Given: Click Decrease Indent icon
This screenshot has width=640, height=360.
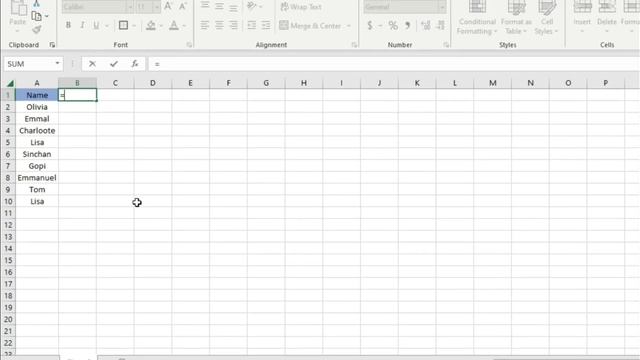Looking at the screenshot, I should tap(251, 25).
